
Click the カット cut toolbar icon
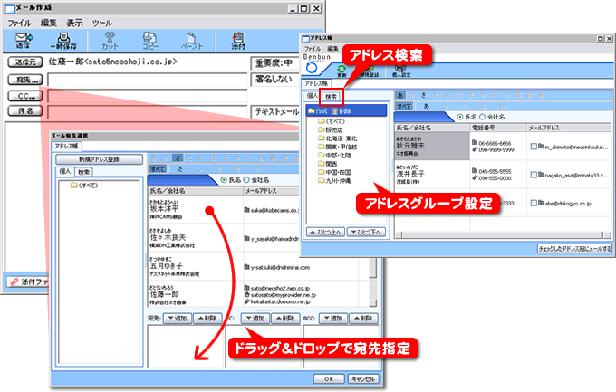(110, 41)
